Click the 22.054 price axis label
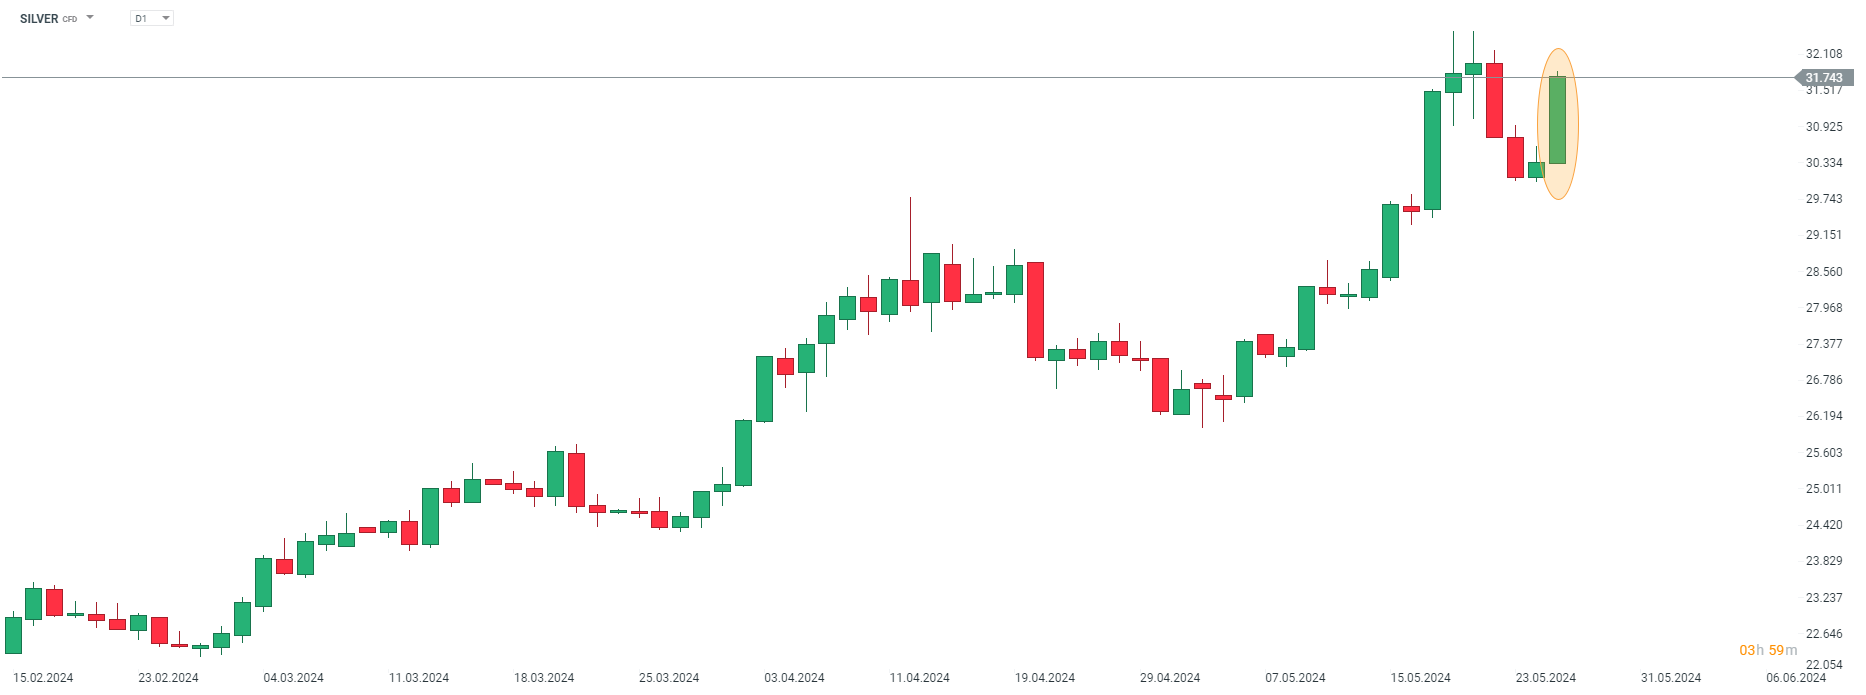Viewport: 1866px width, 695px height. 1823,665
